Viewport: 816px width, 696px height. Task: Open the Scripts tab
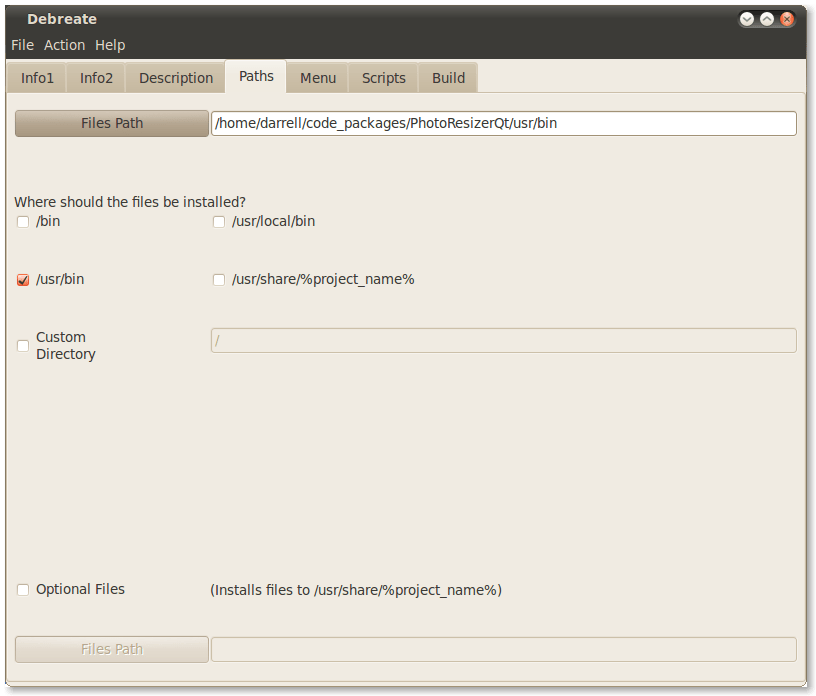click(x=384, y=78)
